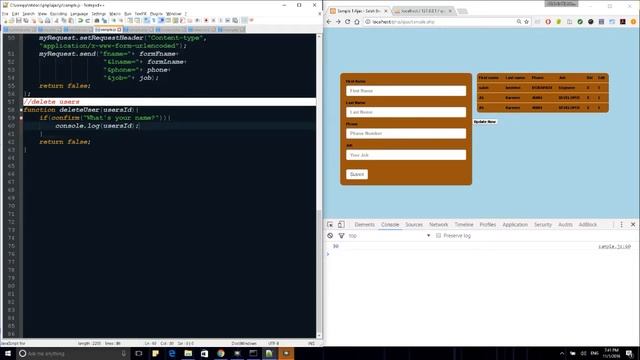The width and height of the screenshot is (640, 360).
Task: Show hidden system tray icons chevron
Action: [x=562, y=353]
